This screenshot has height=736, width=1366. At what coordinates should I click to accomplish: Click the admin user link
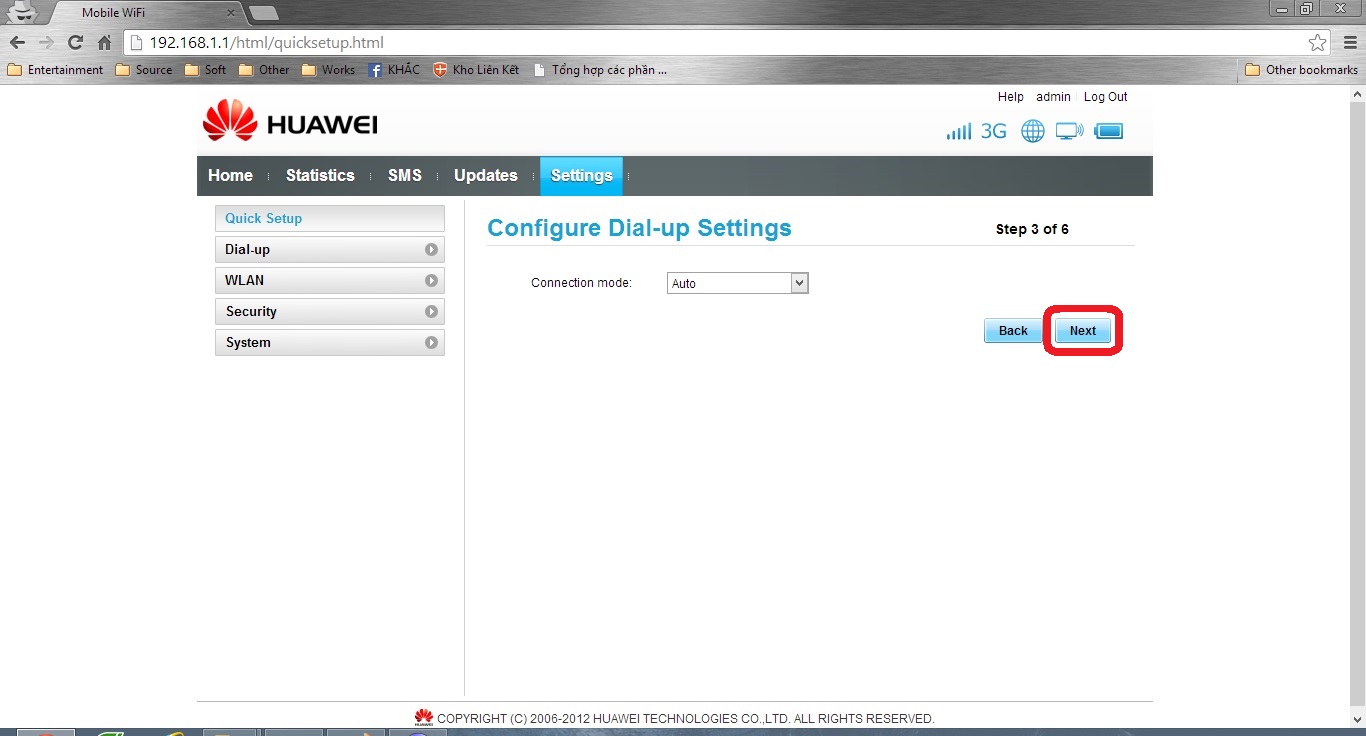point(1054,97)
